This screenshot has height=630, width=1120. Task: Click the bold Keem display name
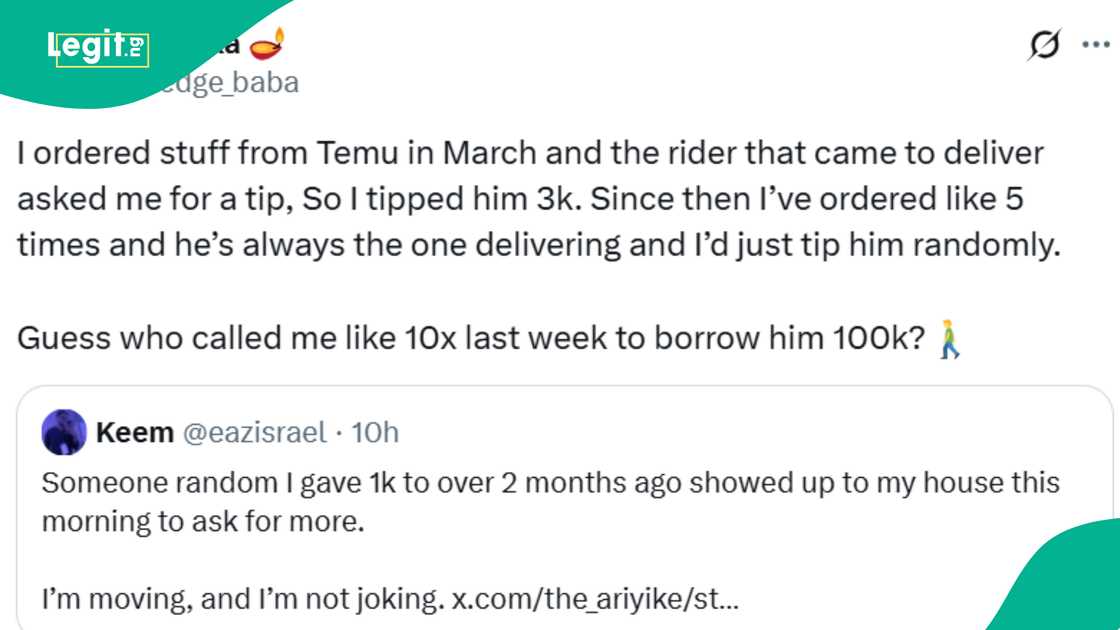point(131,432)
